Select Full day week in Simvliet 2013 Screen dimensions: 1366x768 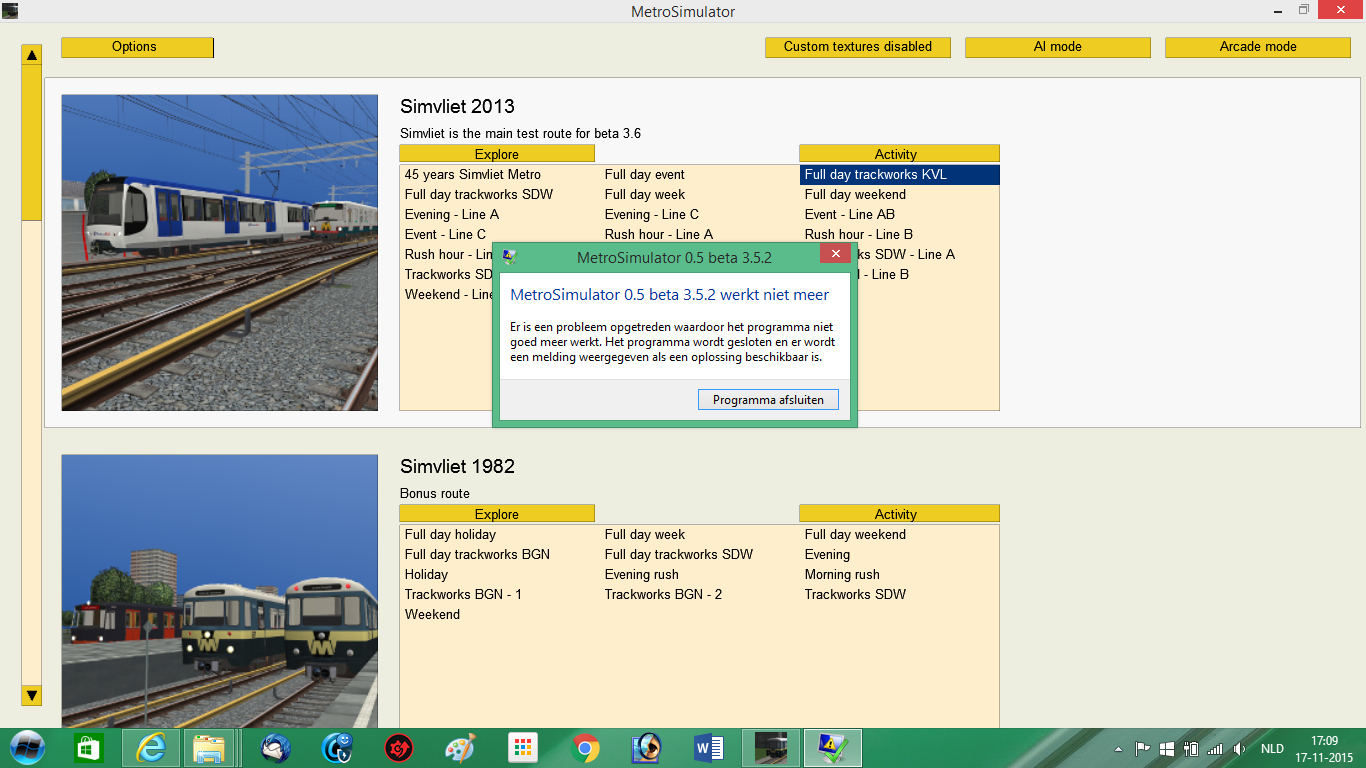pos(645,195)
